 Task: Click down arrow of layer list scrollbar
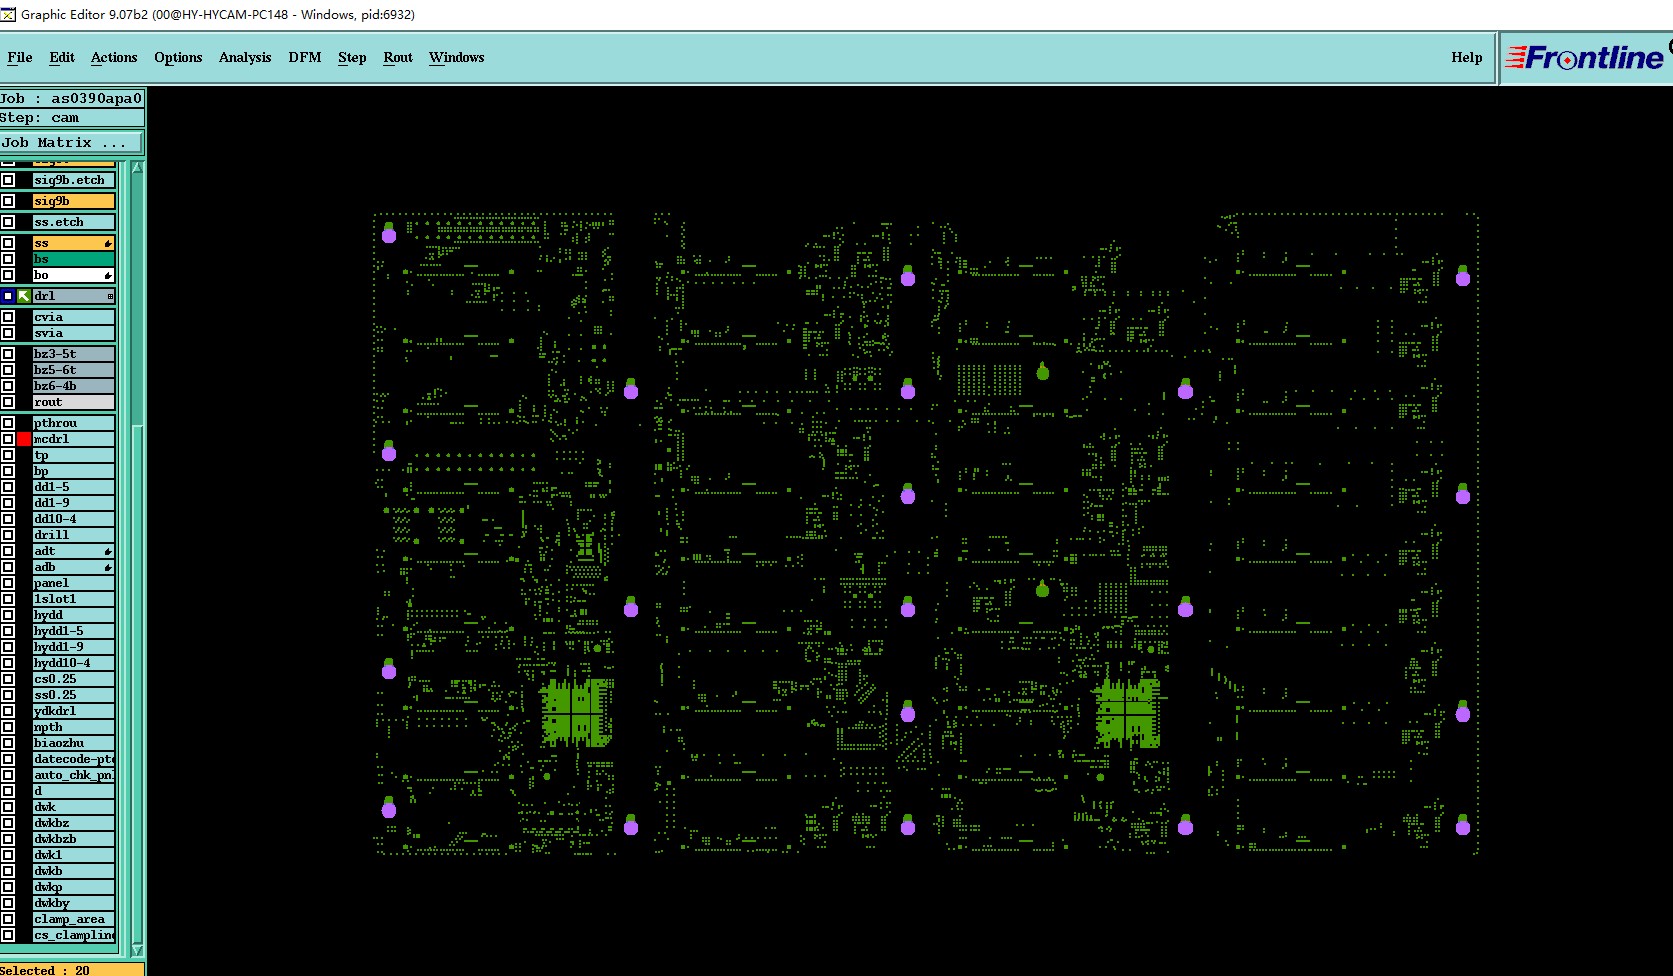pyautogui.click(x=137, y=950)
